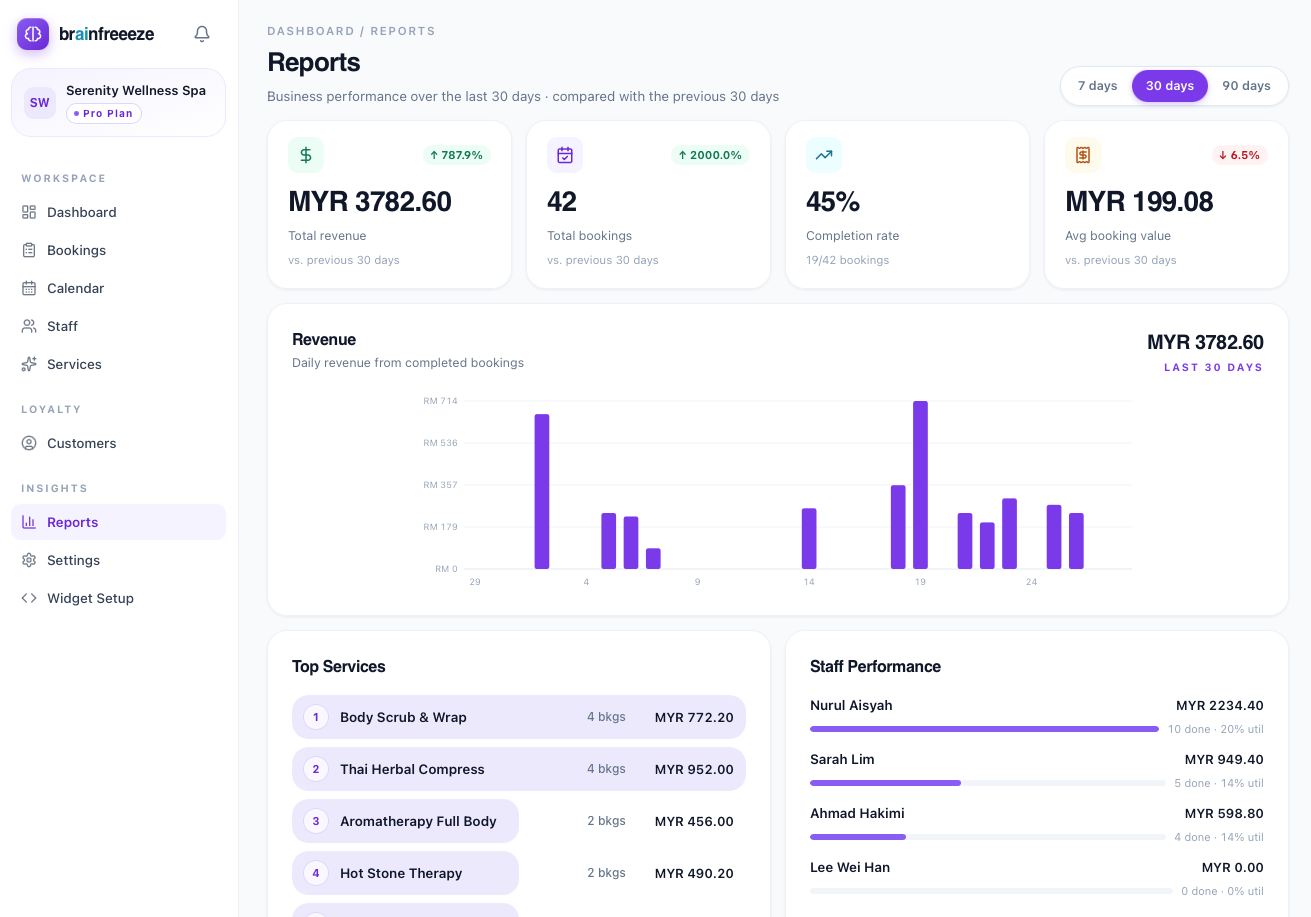1311x917 pixels.
Task: Click the DASHBOARD breadcrumb link
Action: pos(311,31)
